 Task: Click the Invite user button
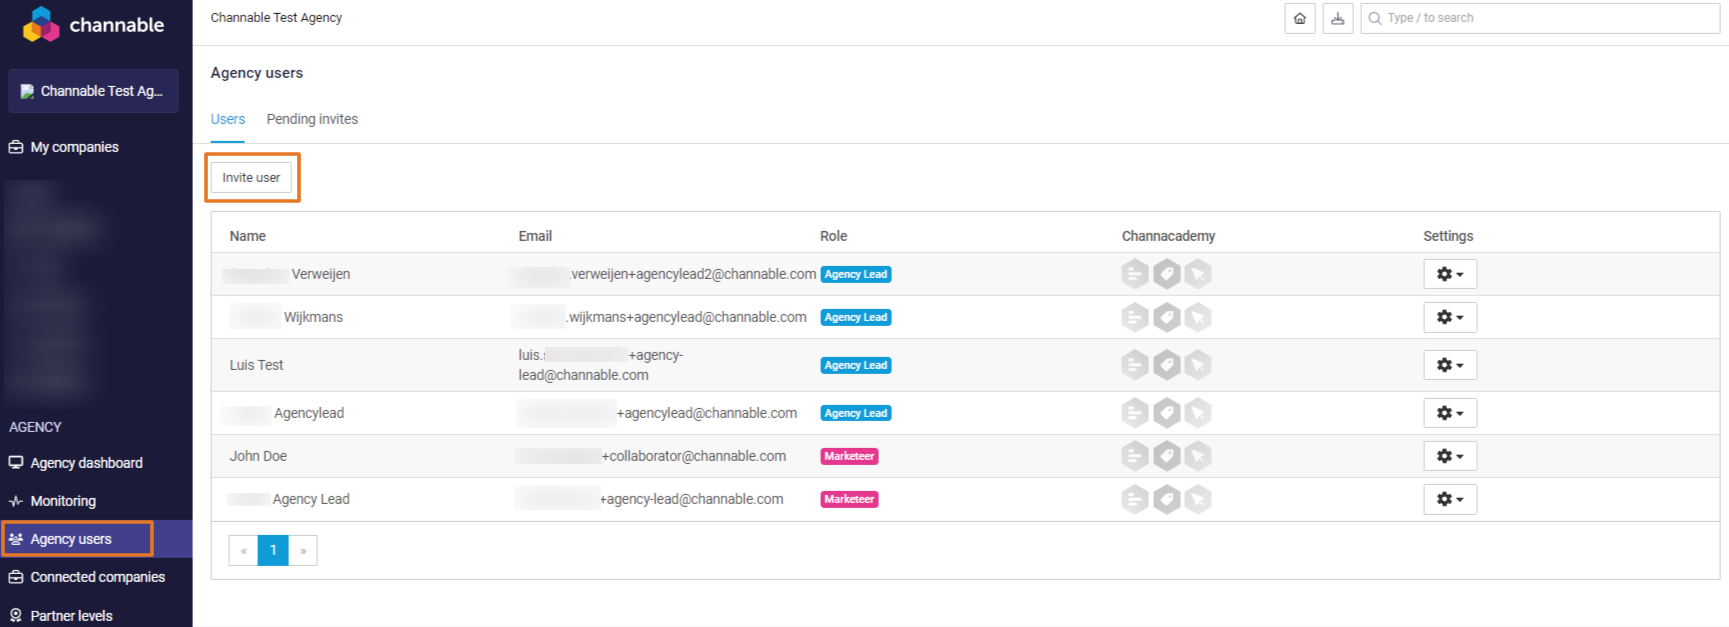pyautogui.click(x=251, y=177)
